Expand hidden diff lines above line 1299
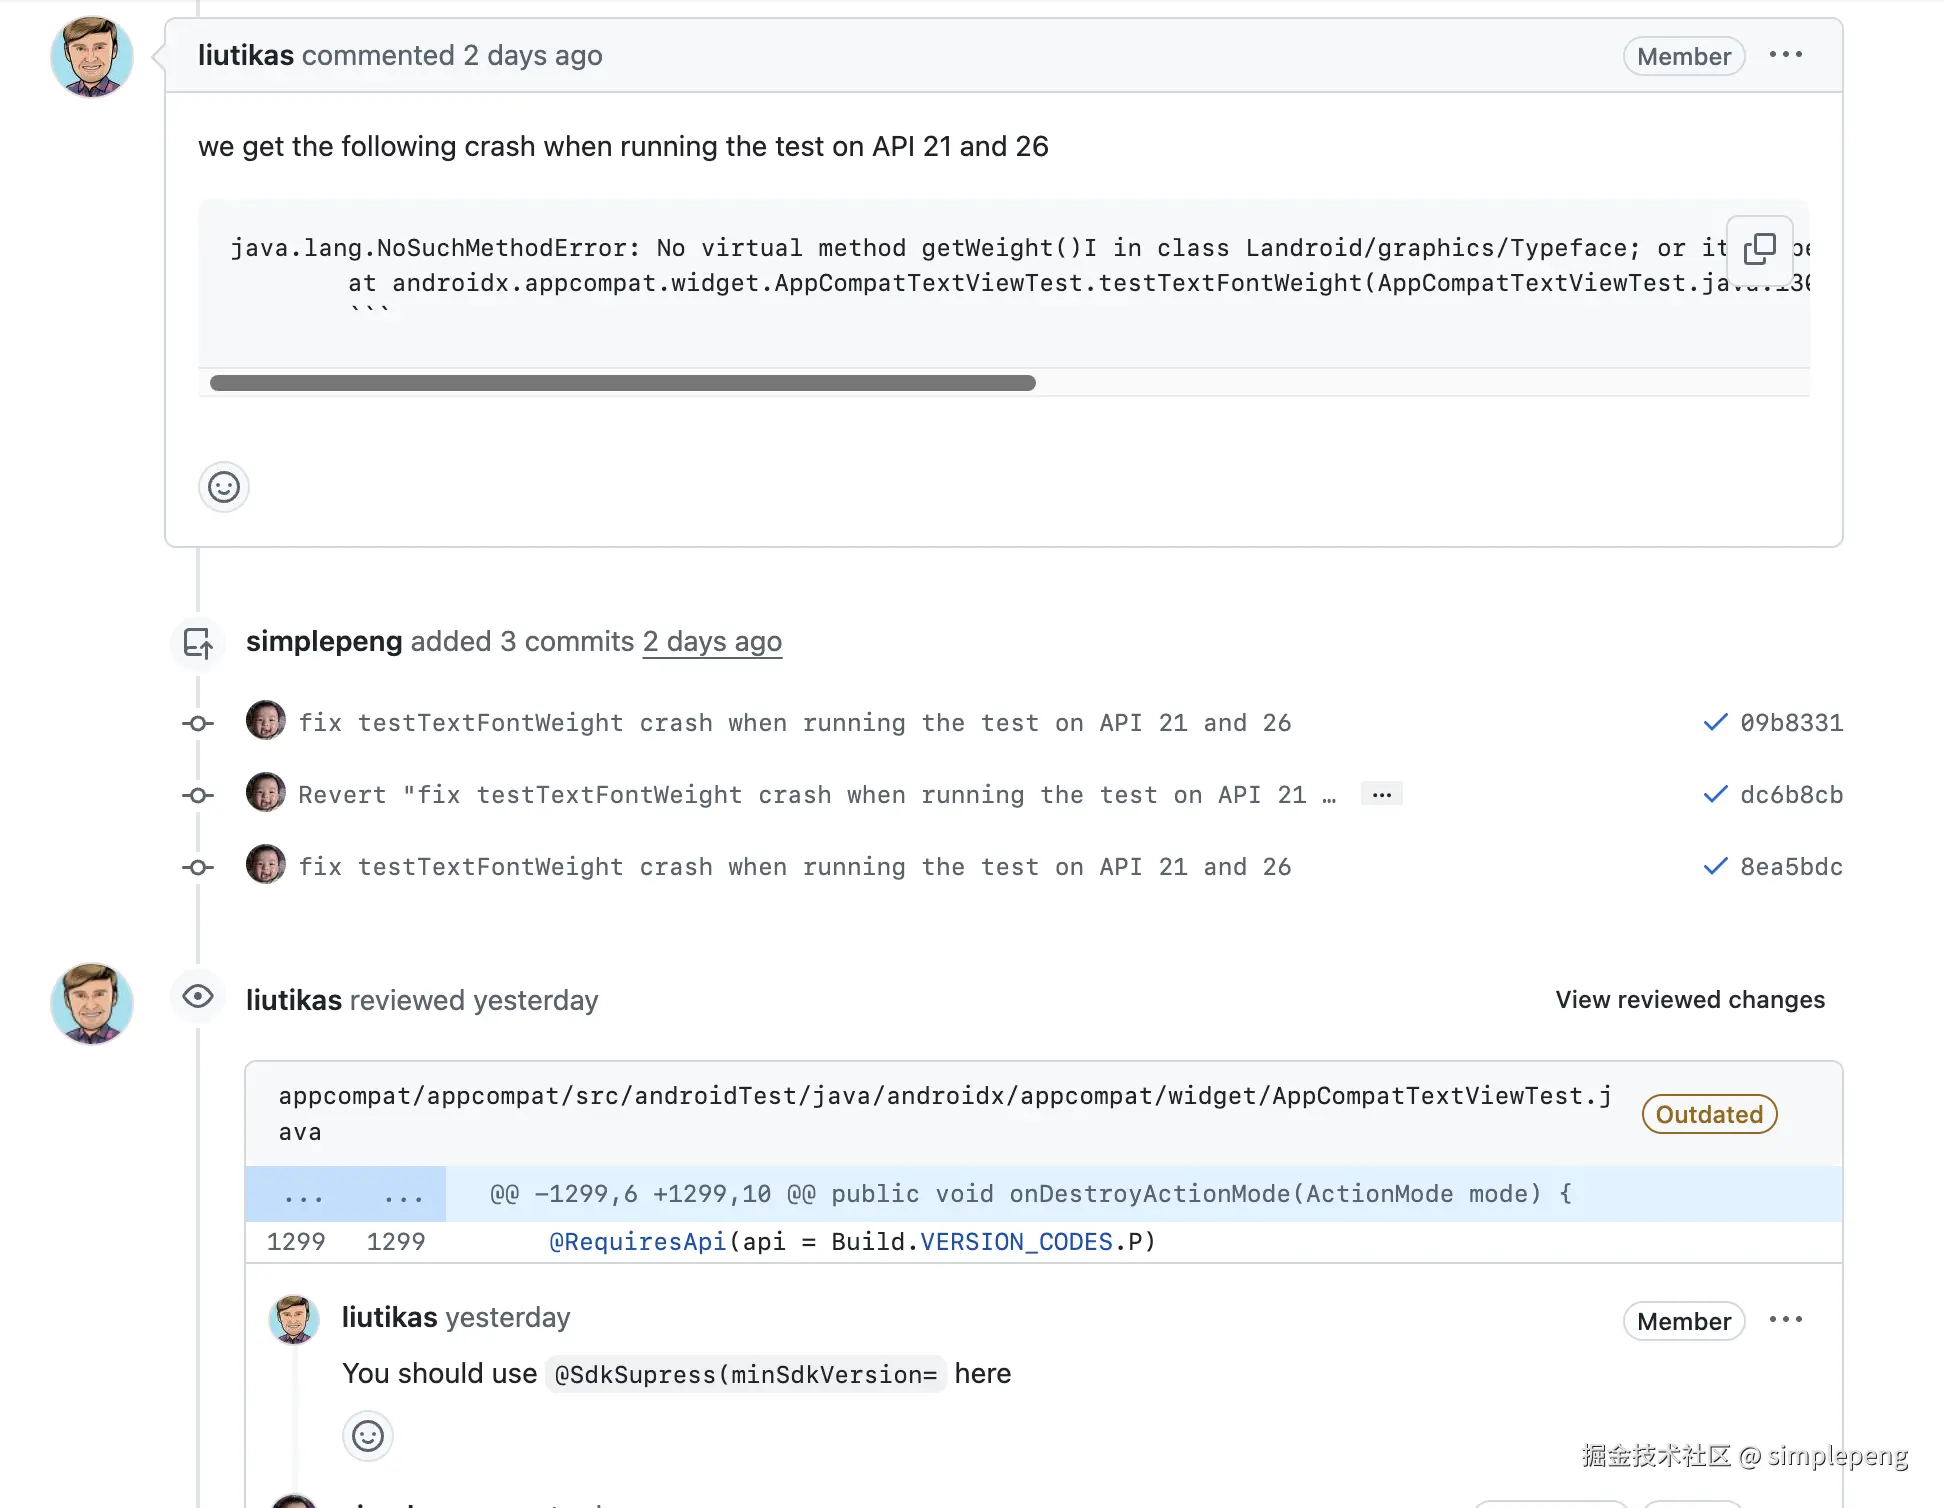This screenshot has height=1508, width=1944. point(345,1194)
